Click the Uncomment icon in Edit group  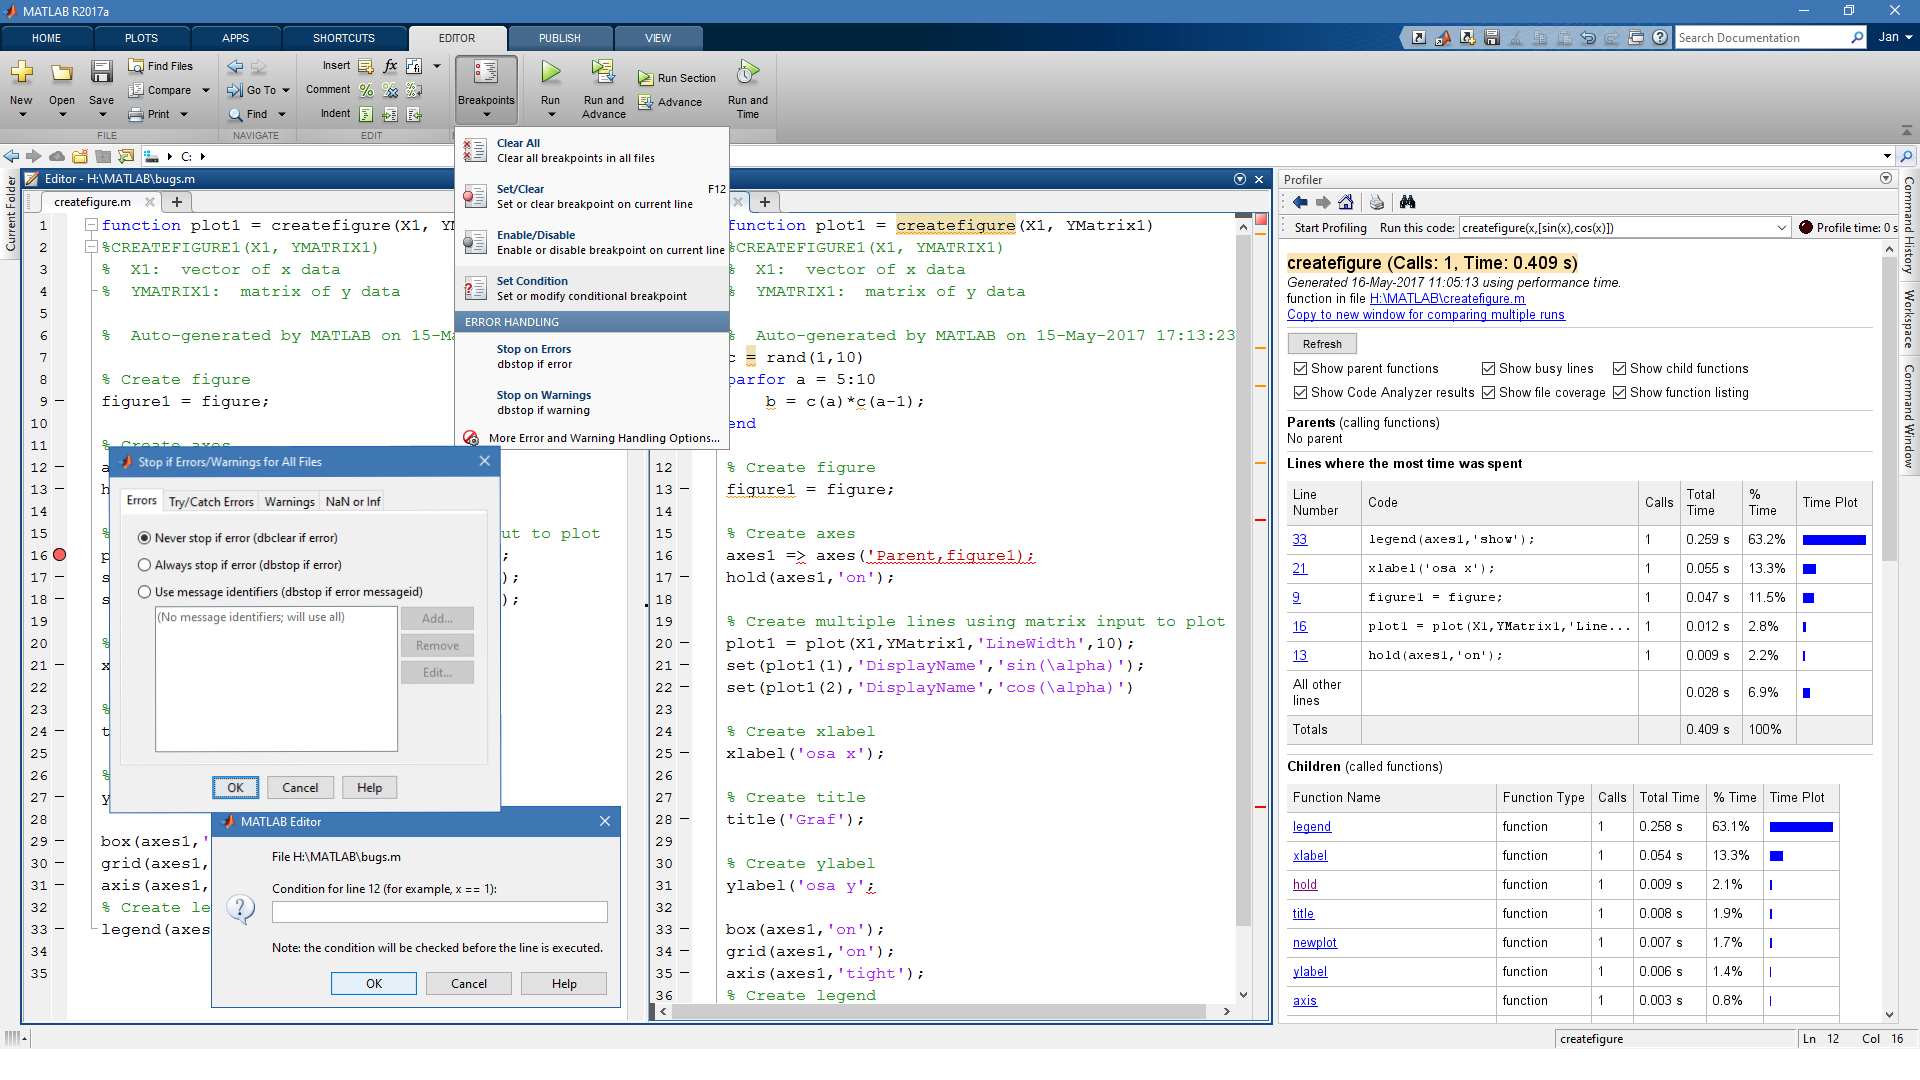tap(390, 90)
